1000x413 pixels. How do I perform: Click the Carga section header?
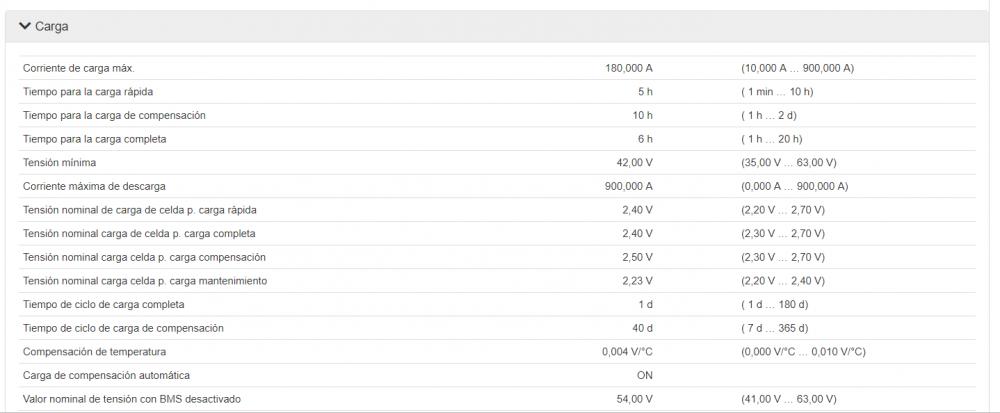click(497, 26)
